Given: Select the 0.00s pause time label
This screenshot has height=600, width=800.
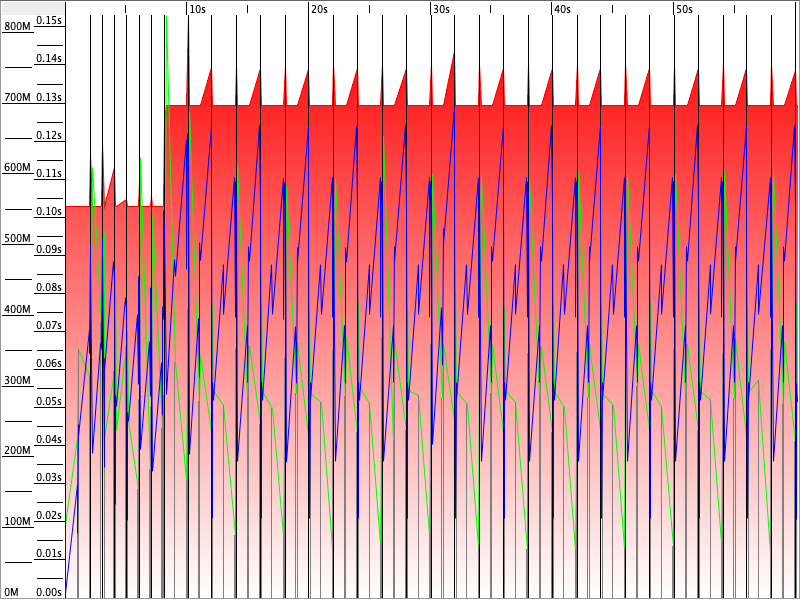Looking at the screenshot, I should click(x=49, y=592).
